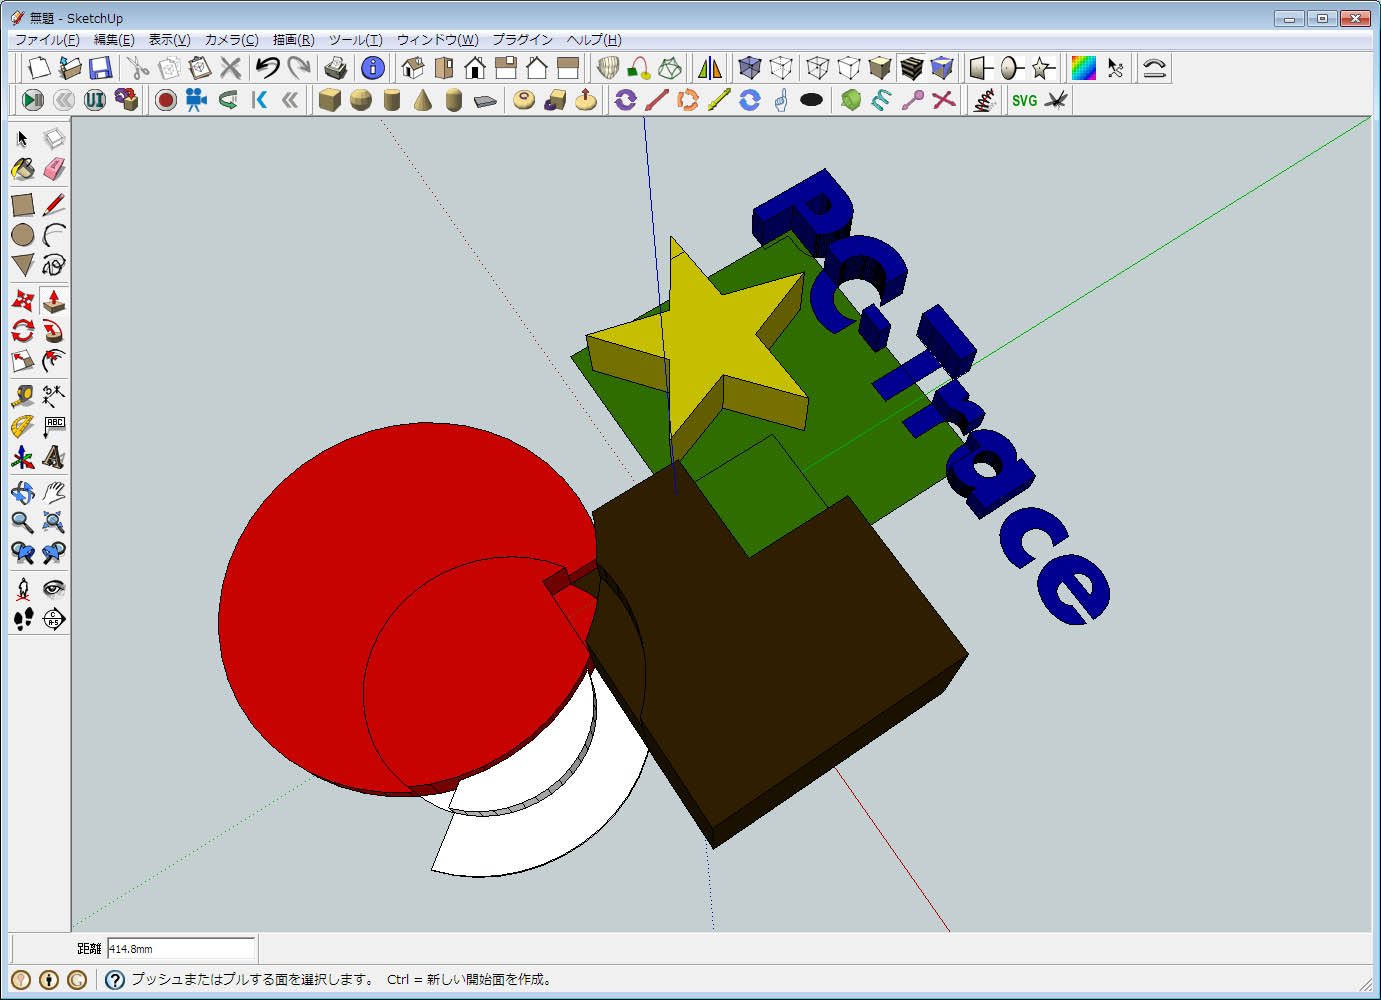Activate the Push/Pull tool

54,300
